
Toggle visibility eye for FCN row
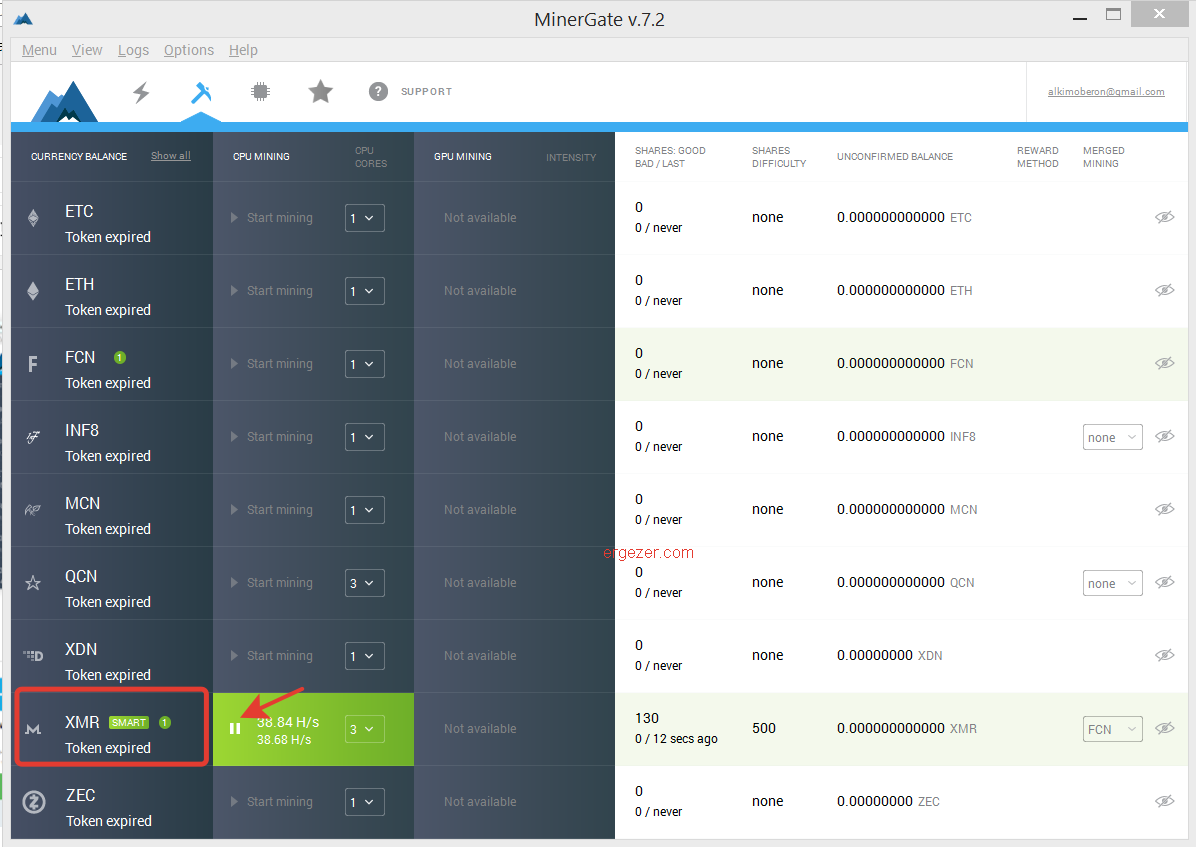(x=1164, y=363)
